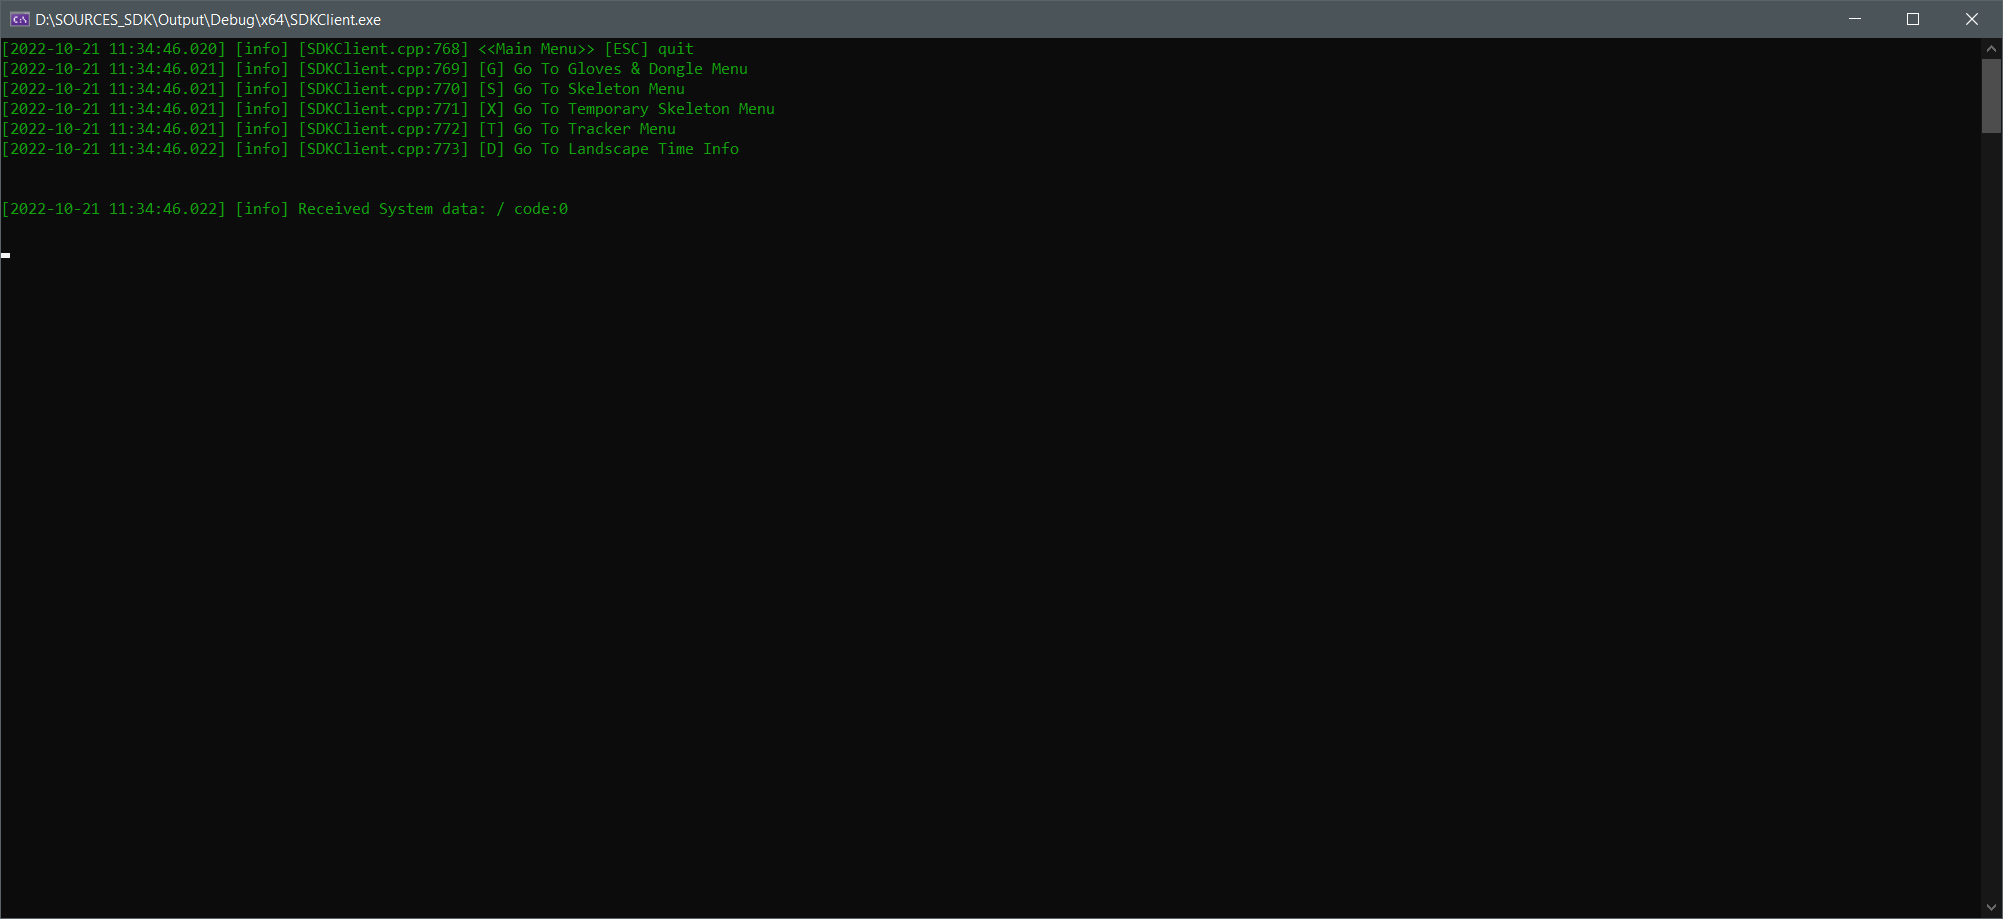Click the title text D:\SOURCES_SDK\Output\Debug\x64\SDKClient.exe
The image size is (2003, 919).
point(208,20)
